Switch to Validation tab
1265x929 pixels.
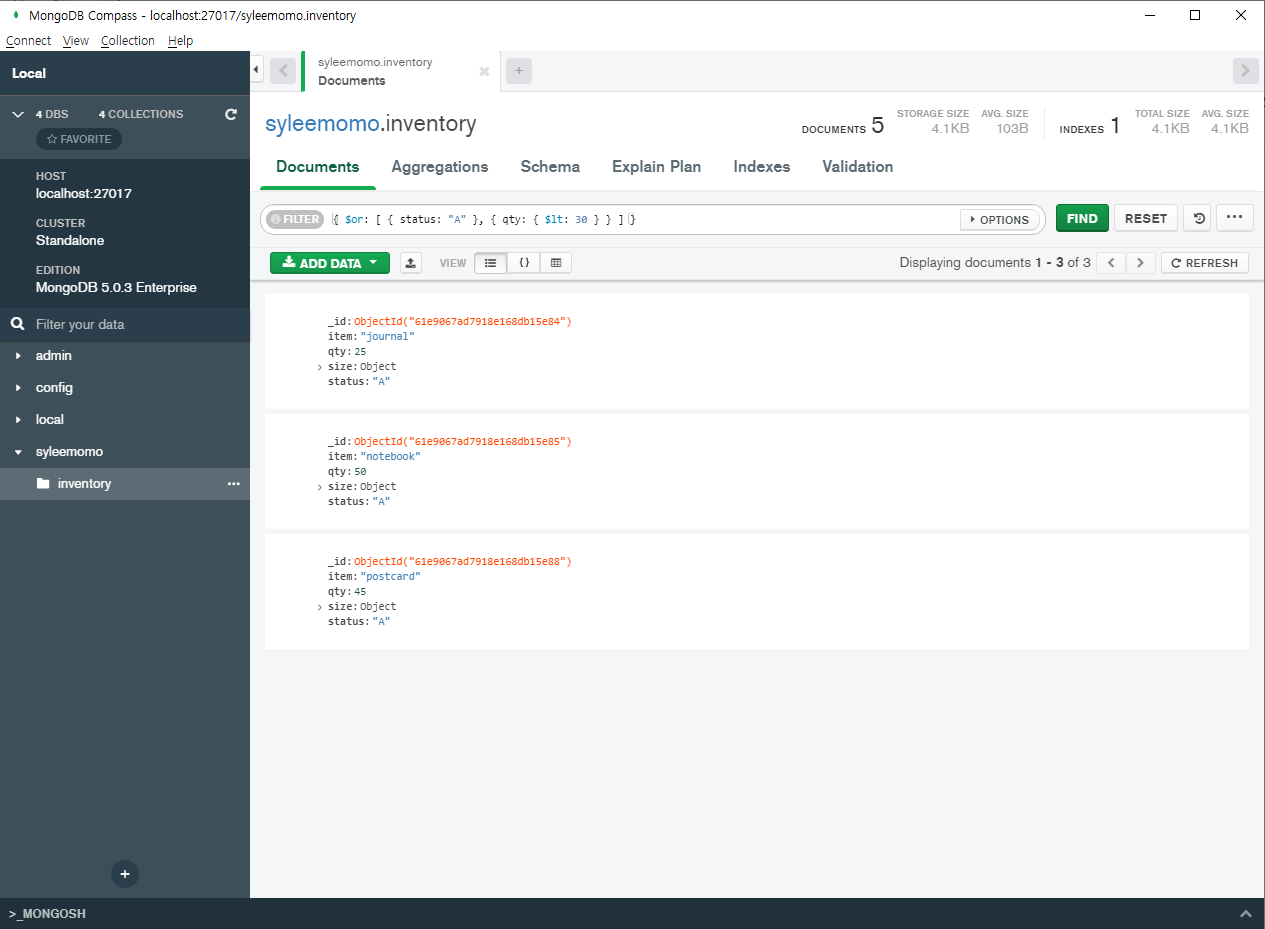[858, 167]
